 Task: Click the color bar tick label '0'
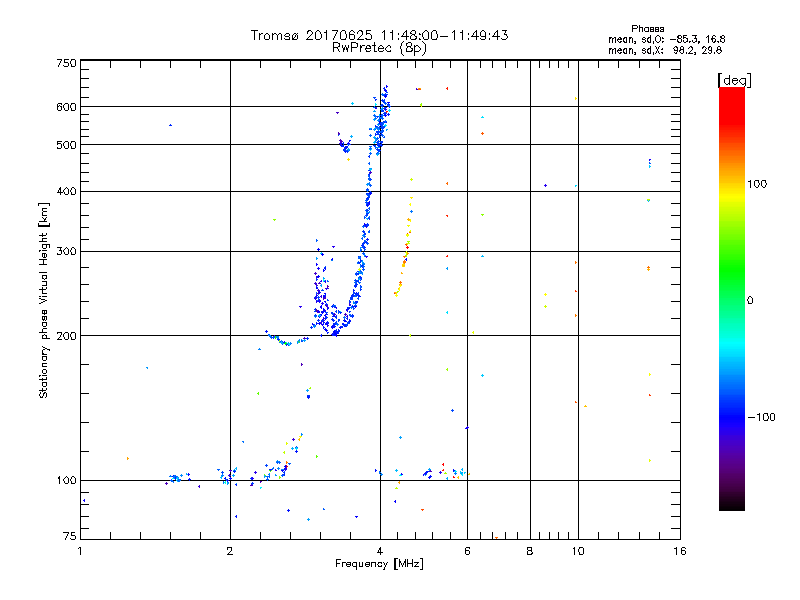tap(750, 301)
